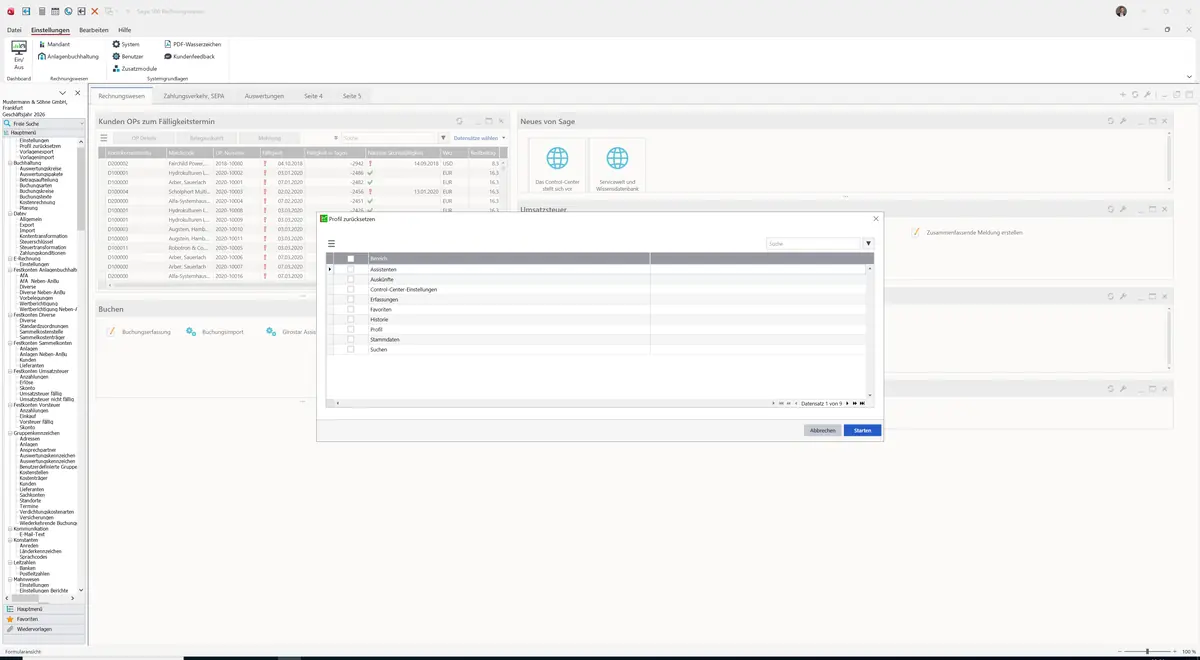Select Profil zurücksetzen in the navigation tree

pos(40,145)
